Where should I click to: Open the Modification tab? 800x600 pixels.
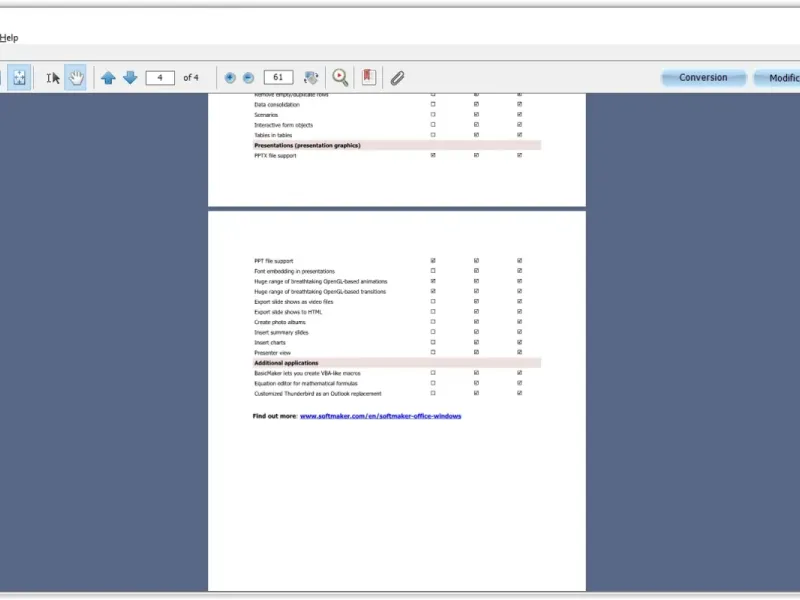tap(778, 78)
